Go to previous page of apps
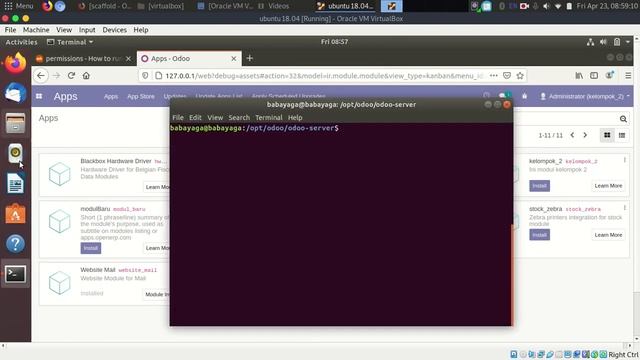Viewport: 640px width, 360px height. click(x=572, y=135)
